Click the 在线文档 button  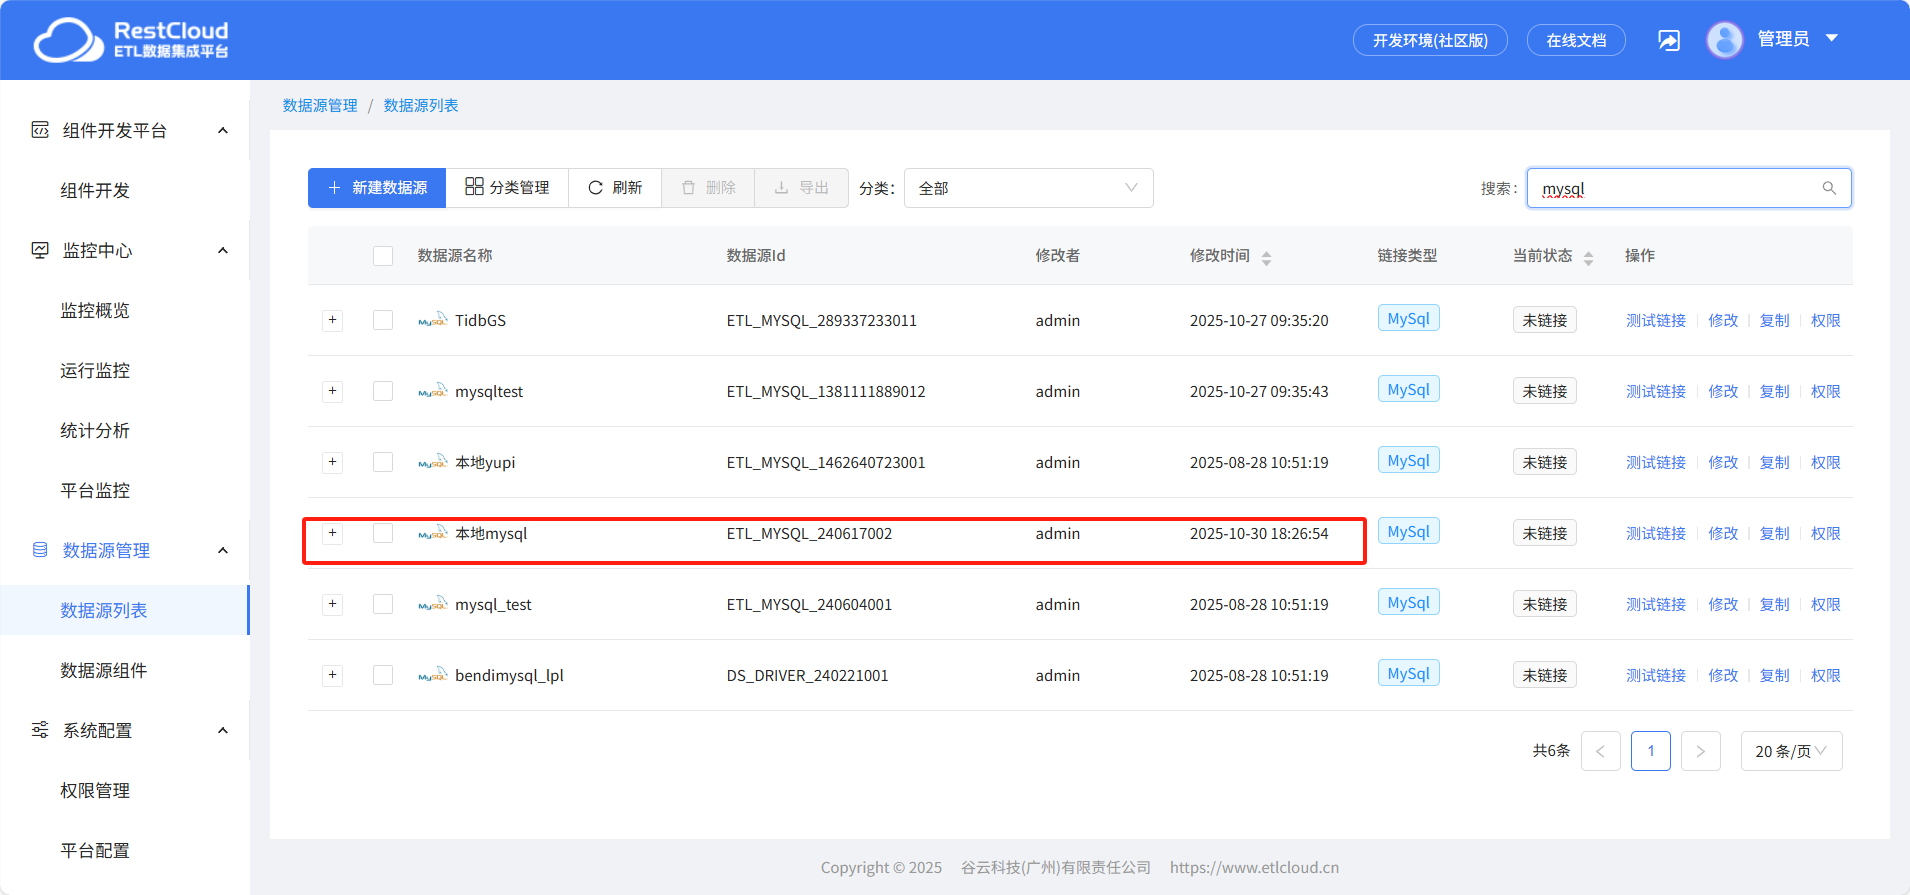(x=1576, y=40)
